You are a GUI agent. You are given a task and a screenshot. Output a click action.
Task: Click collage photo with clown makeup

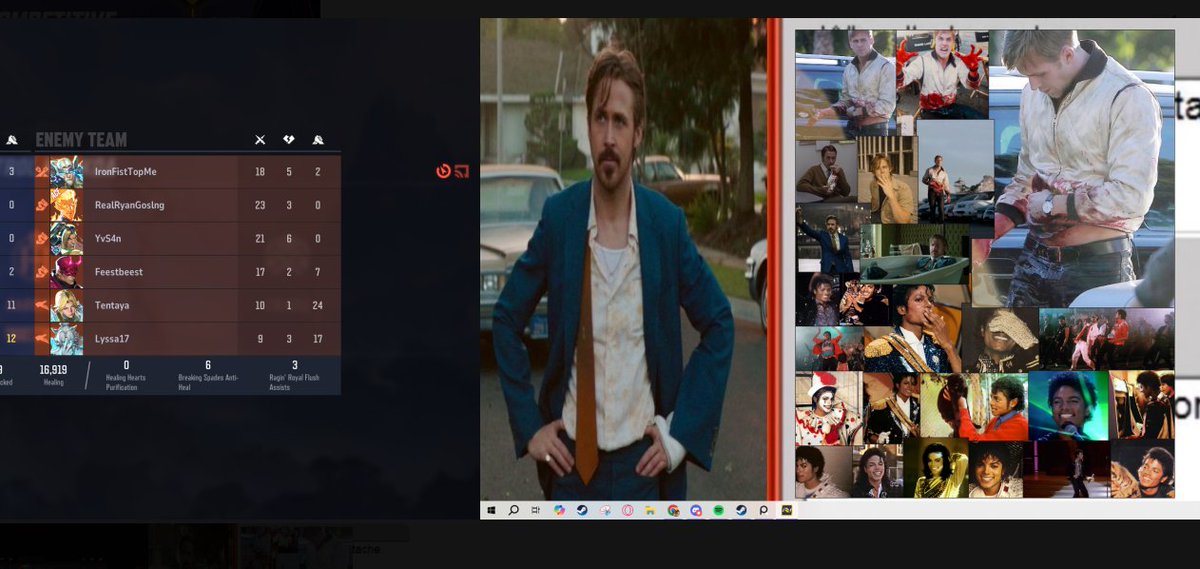click(x=828, y=408)
